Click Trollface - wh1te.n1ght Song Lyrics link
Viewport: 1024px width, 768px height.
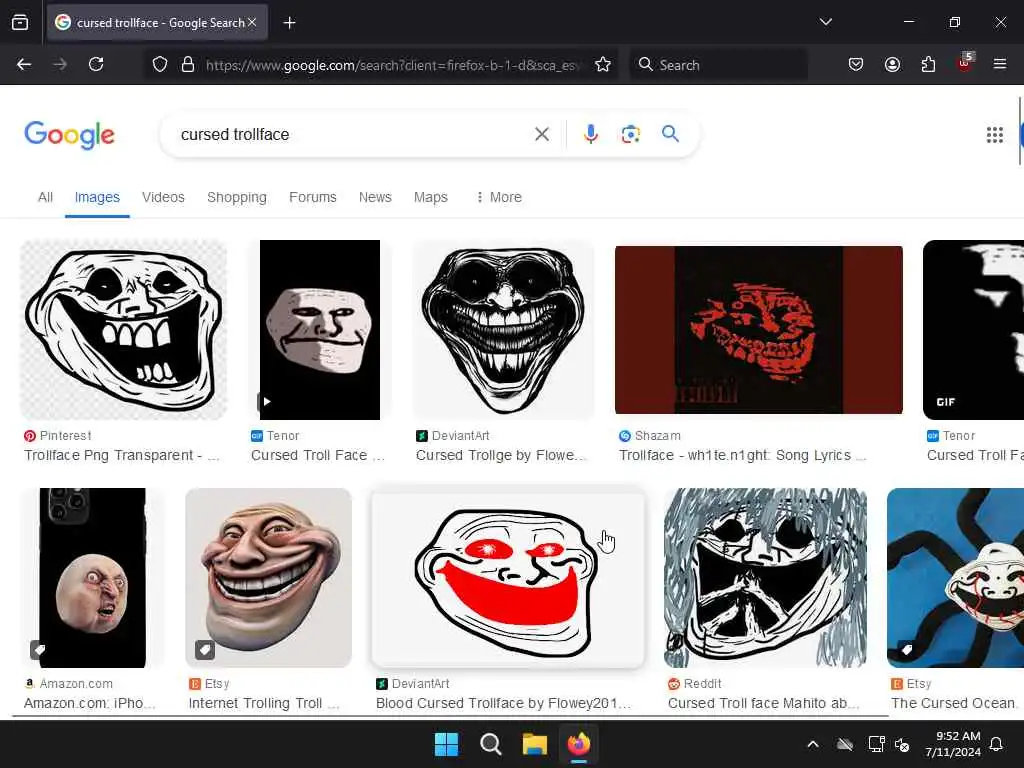[x=743, y=455]
